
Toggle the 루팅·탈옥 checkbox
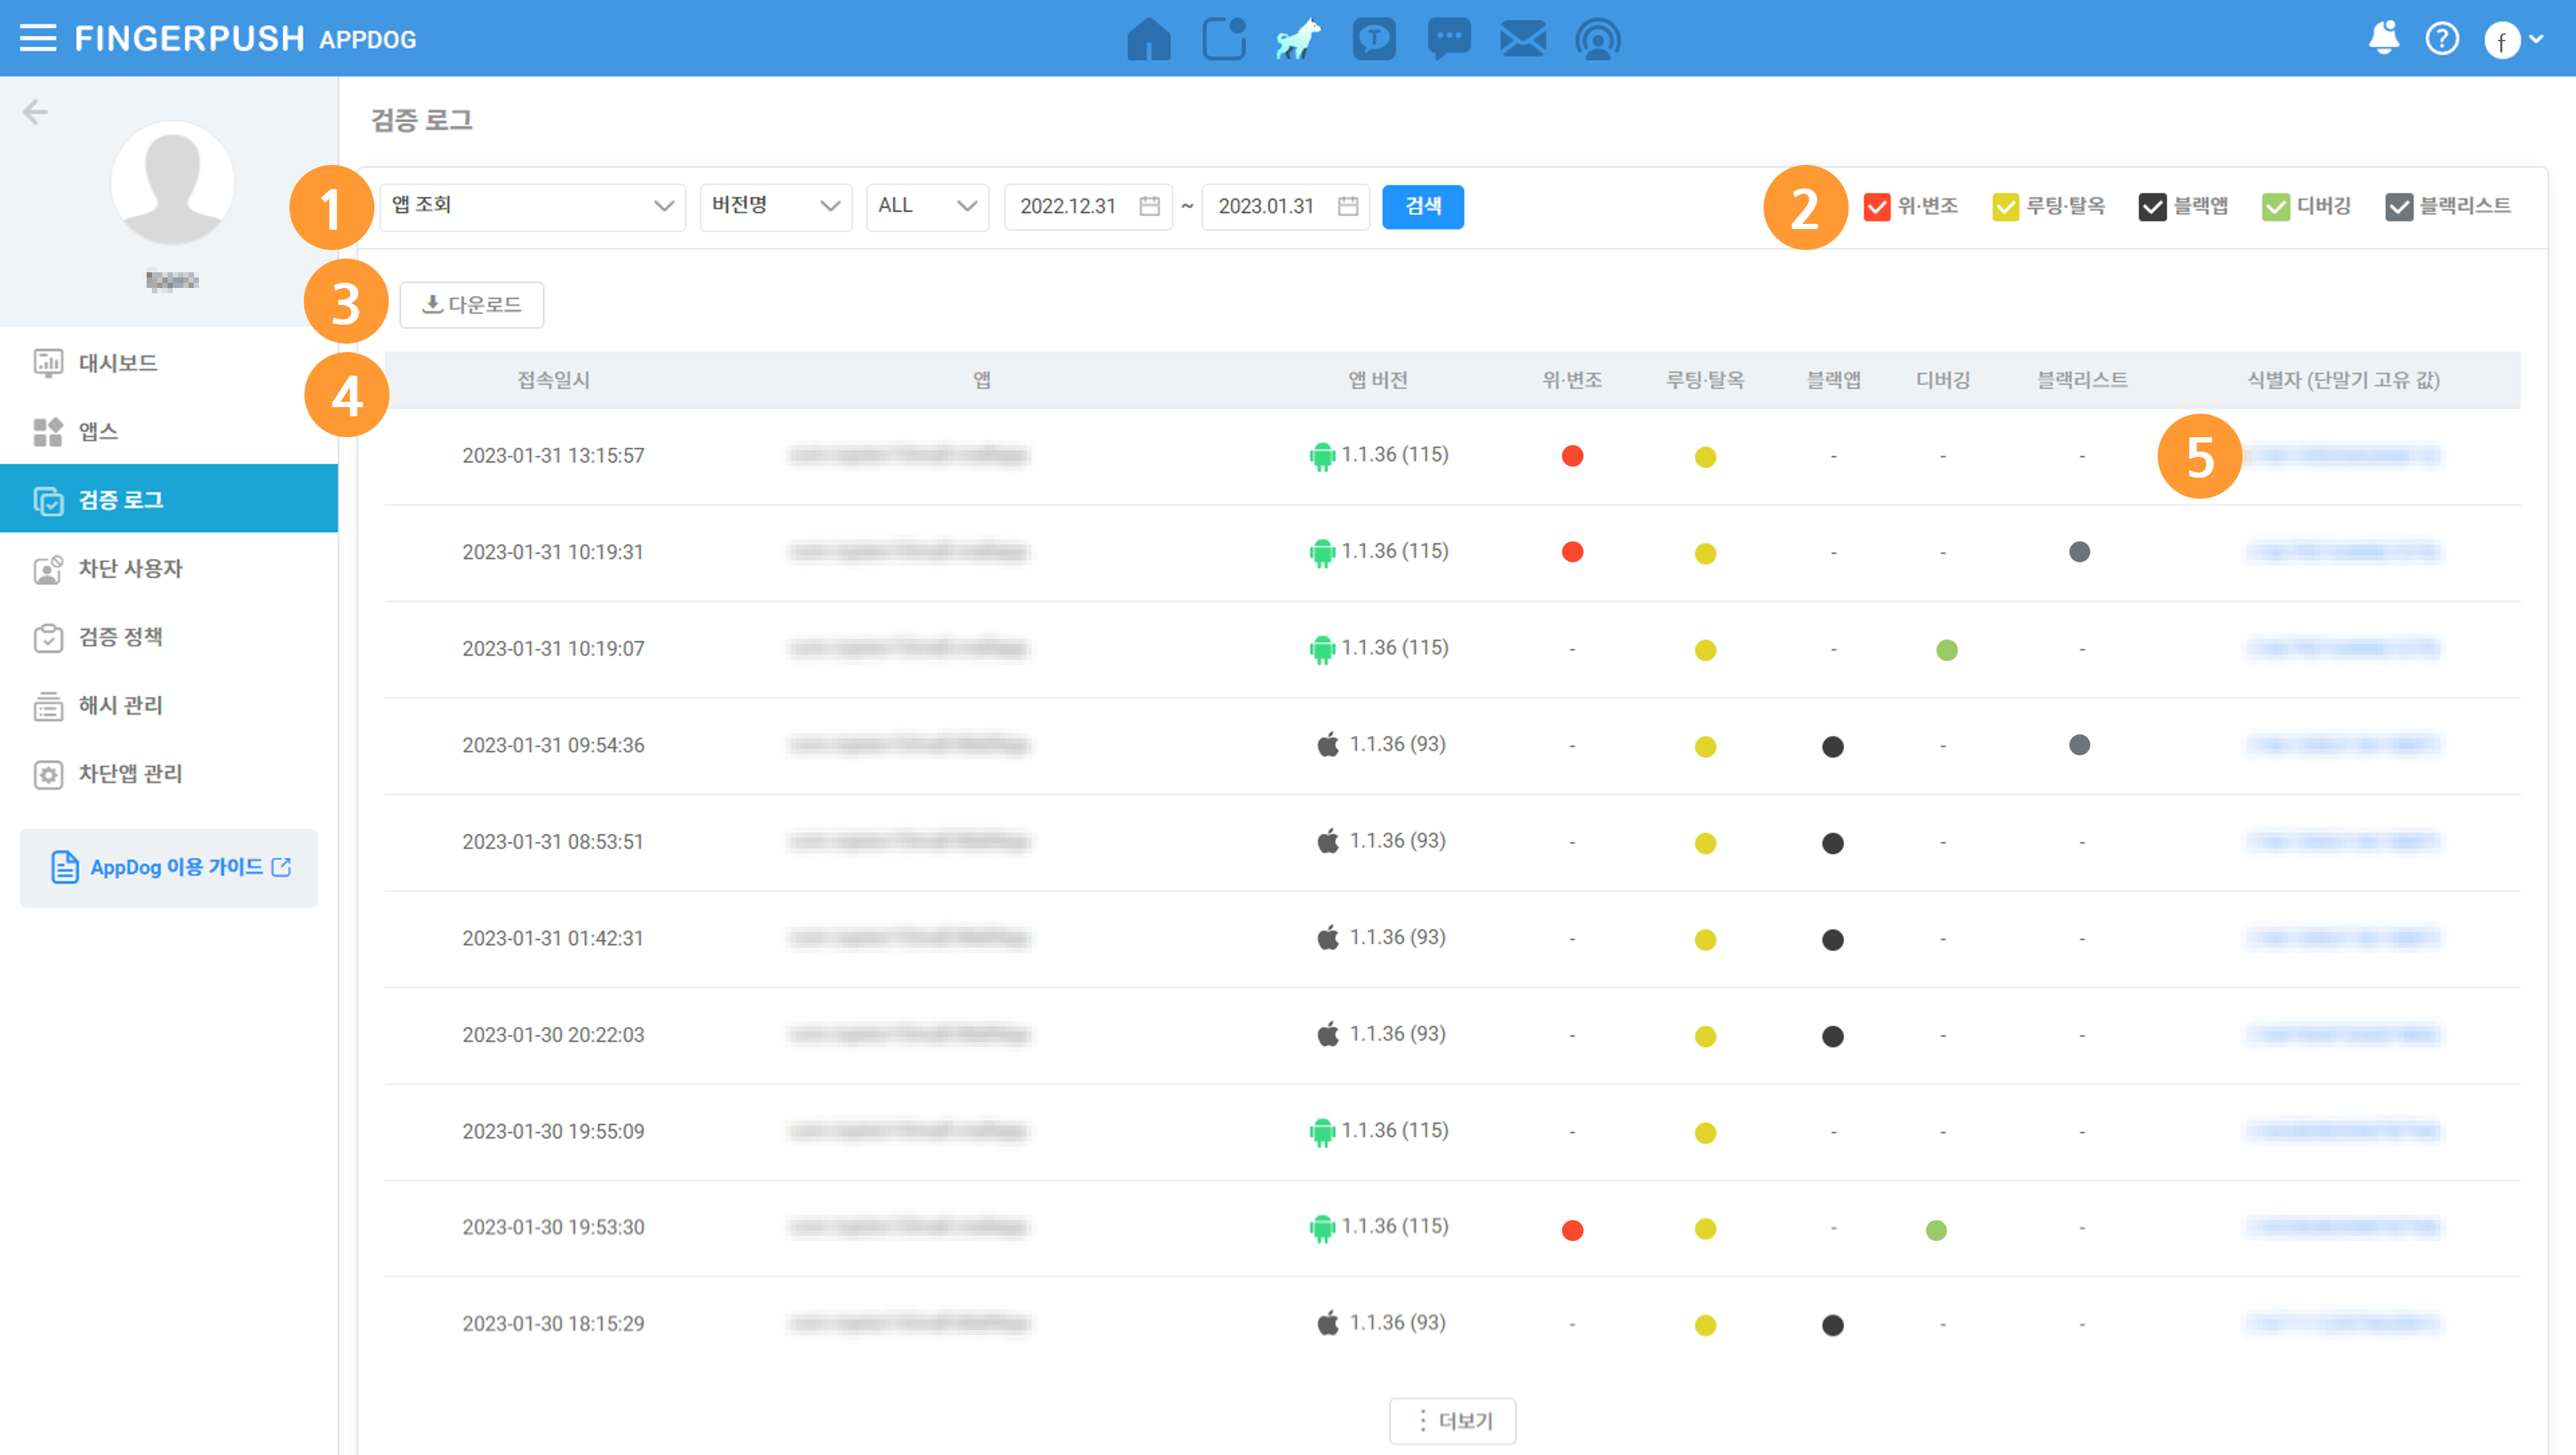2005,207
